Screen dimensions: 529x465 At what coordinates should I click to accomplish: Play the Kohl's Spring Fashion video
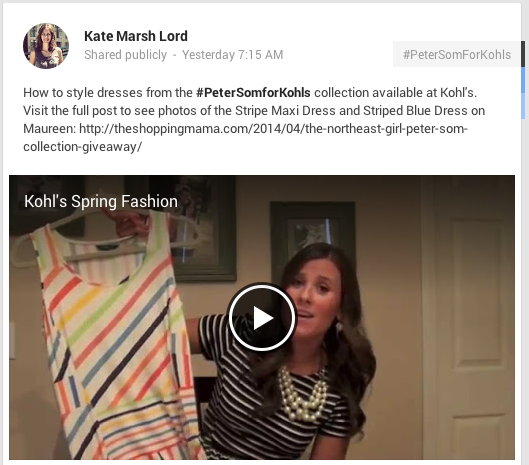pyautogui.click(x=262, y=317)
